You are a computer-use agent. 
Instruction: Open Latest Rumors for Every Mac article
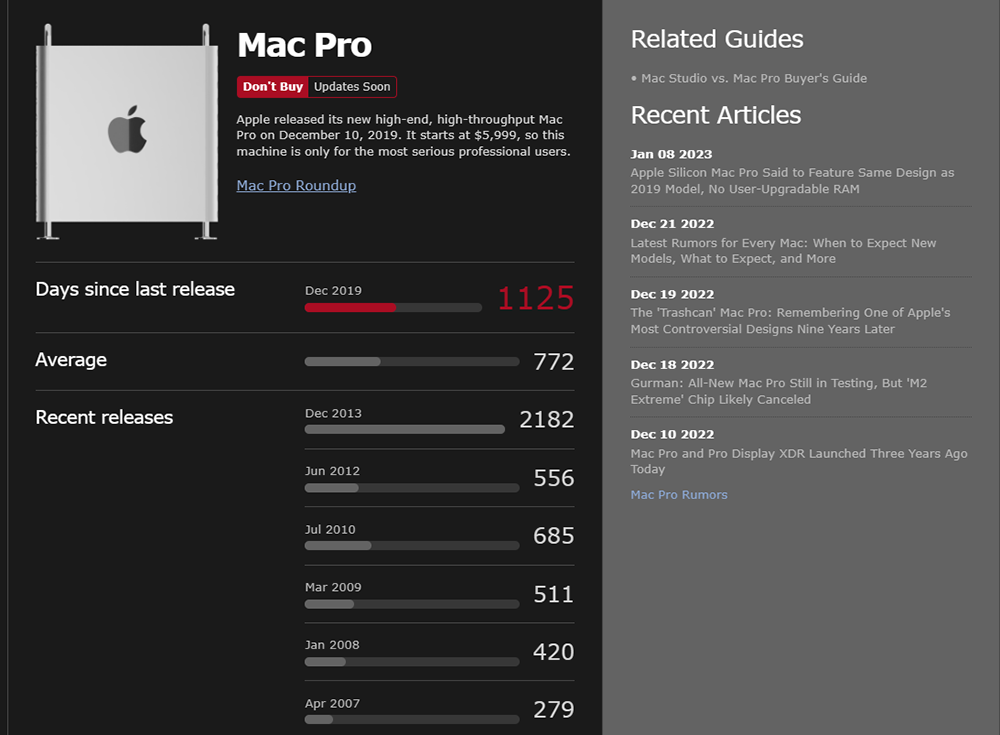[783, 251]
